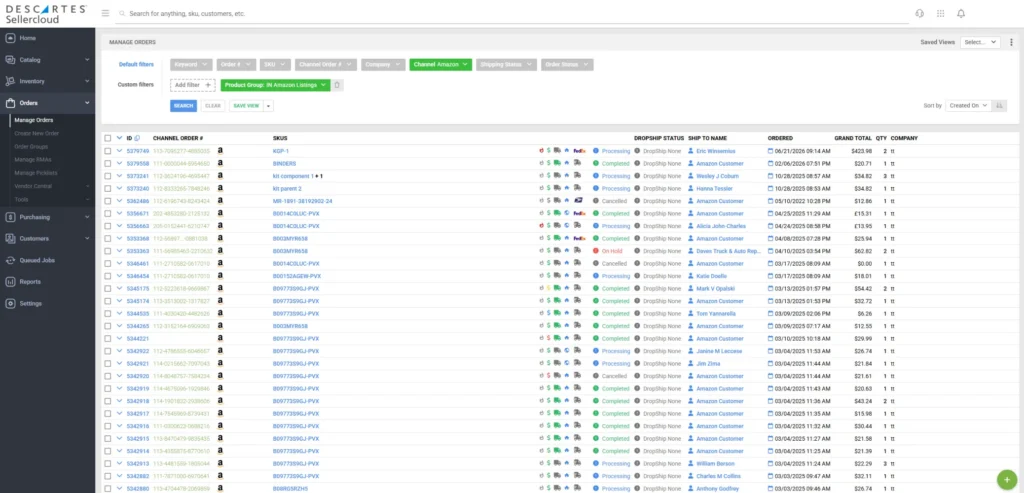Click the blue Search button
Screen dimensions: 1024x493
click(184, 106)
